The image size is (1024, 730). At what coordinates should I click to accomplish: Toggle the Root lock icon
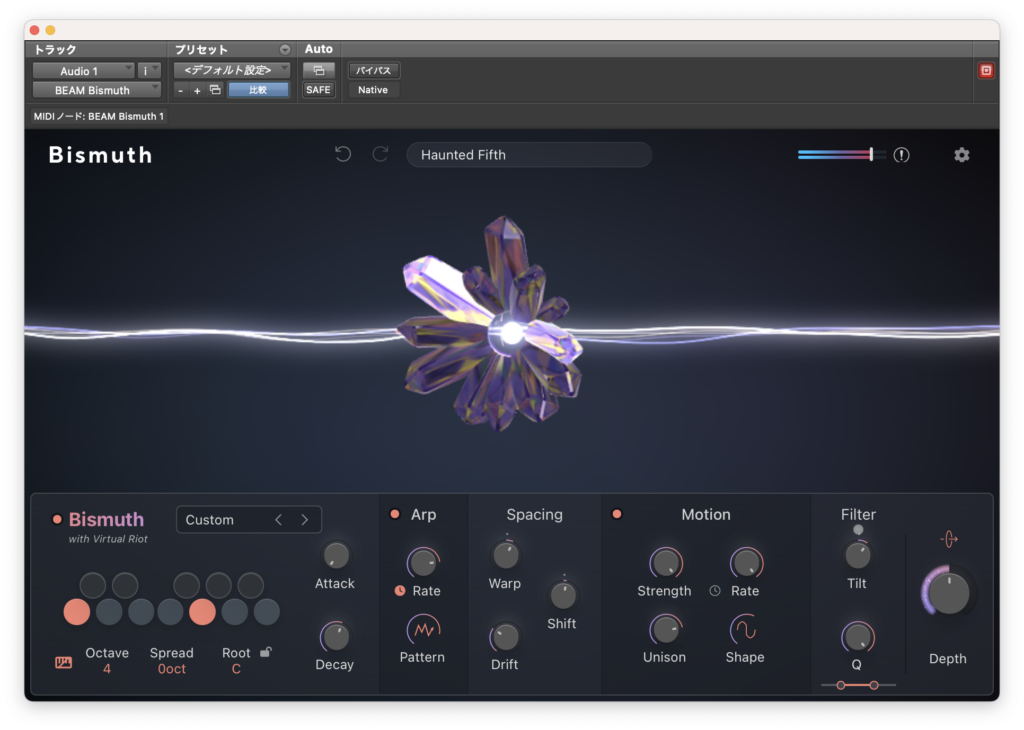click(266, 652)
